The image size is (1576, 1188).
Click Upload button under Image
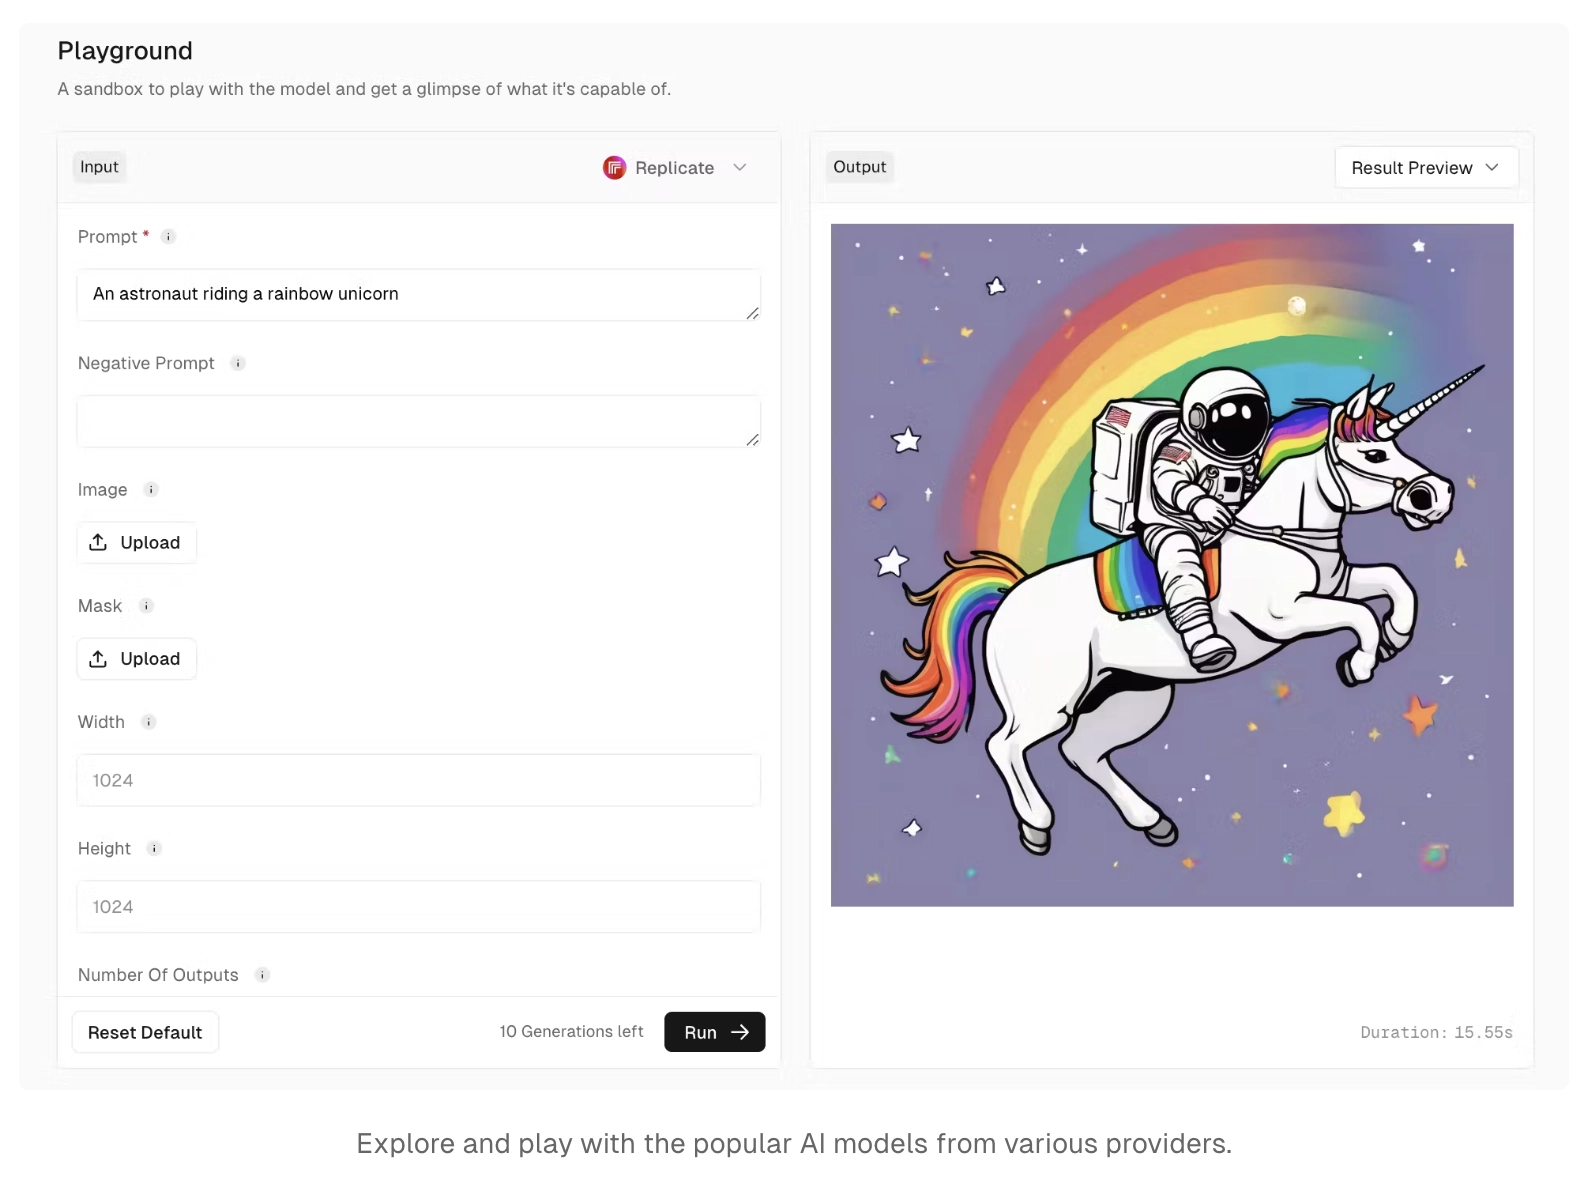[136, 543]
